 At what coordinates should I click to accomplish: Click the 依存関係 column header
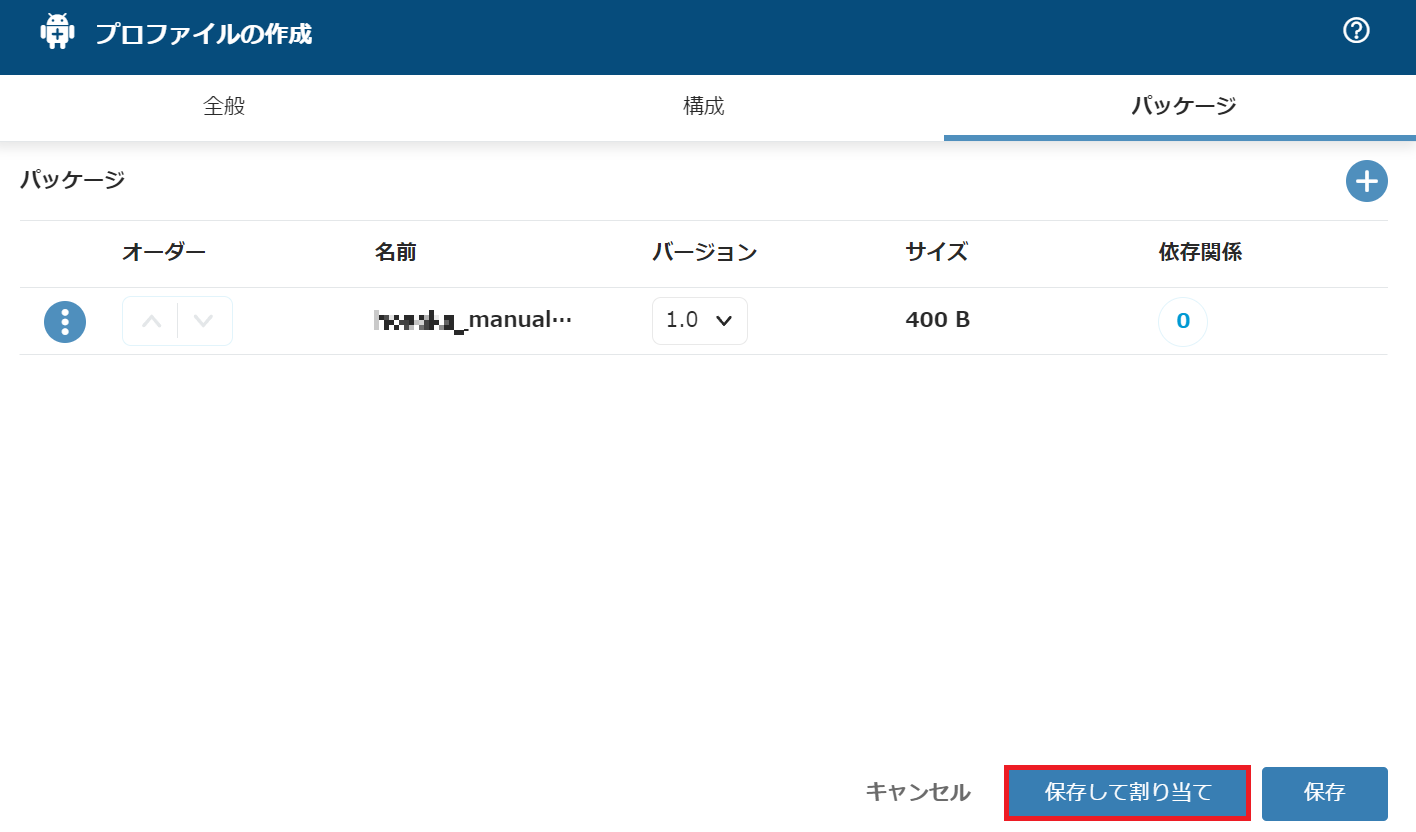click(x=1201, y=252)
